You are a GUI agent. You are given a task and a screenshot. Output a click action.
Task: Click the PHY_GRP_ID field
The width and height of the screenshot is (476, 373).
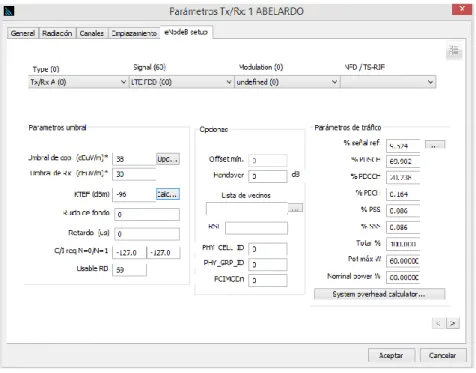pyautogui.click(x=268, y=264)
